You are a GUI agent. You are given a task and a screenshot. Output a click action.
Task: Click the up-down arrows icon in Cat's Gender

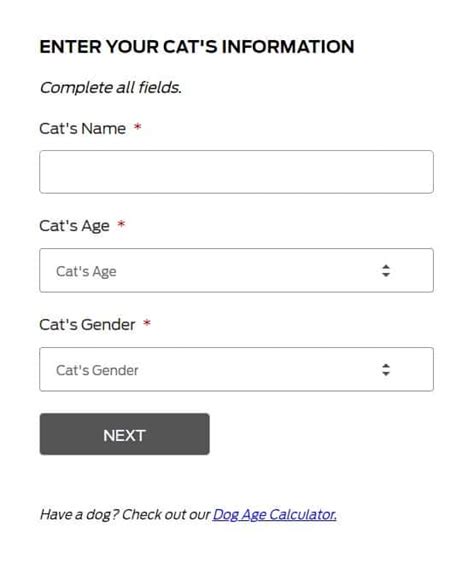pyautogui.click(x=386, y=370)
